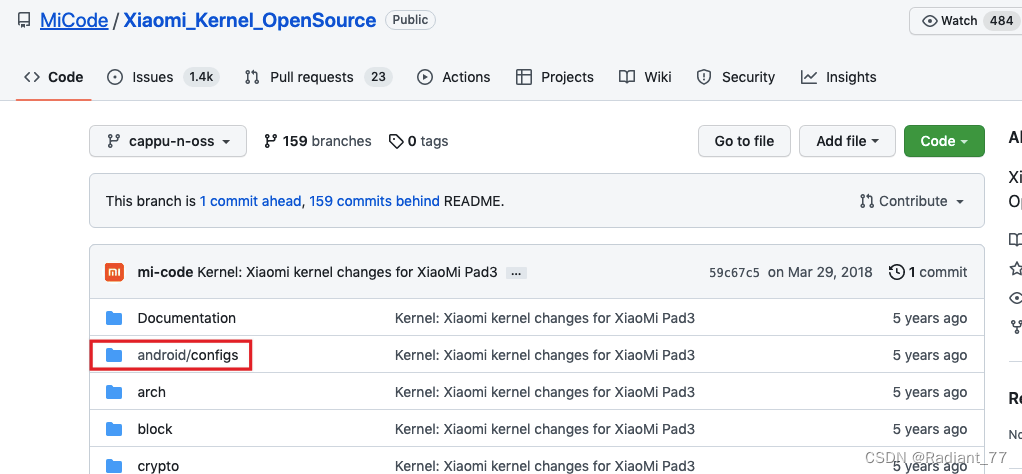This screenshot has height=474, width=1022.
Task: Open the cappu-n-oss branch dropdown
Action: (x=168, y=141)
